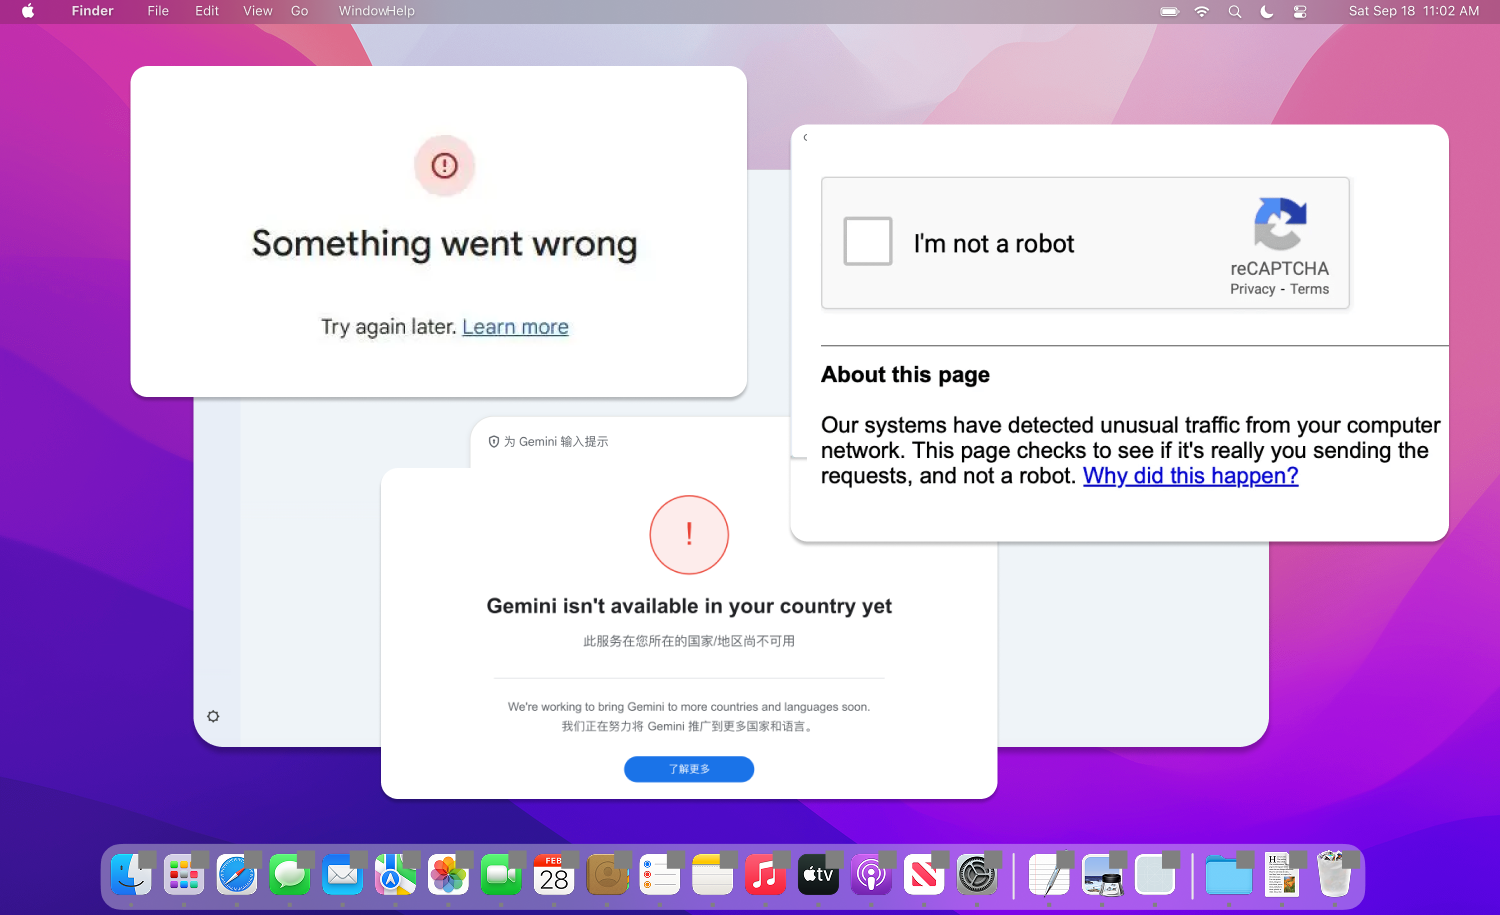The width and height of the screenshot is (1500, 915).
Task: Open the Learn more link
Action: point(515,327)
